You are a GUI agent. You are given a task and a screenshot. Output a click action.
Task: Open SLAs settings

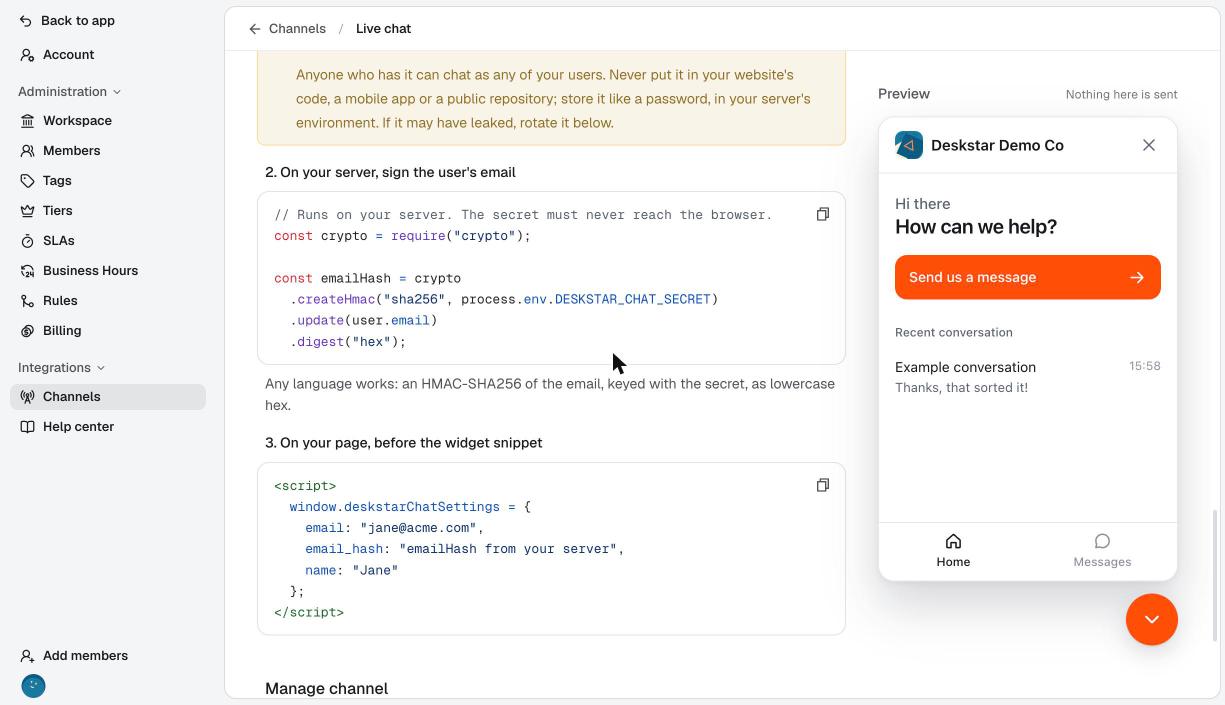pos(108,241)
